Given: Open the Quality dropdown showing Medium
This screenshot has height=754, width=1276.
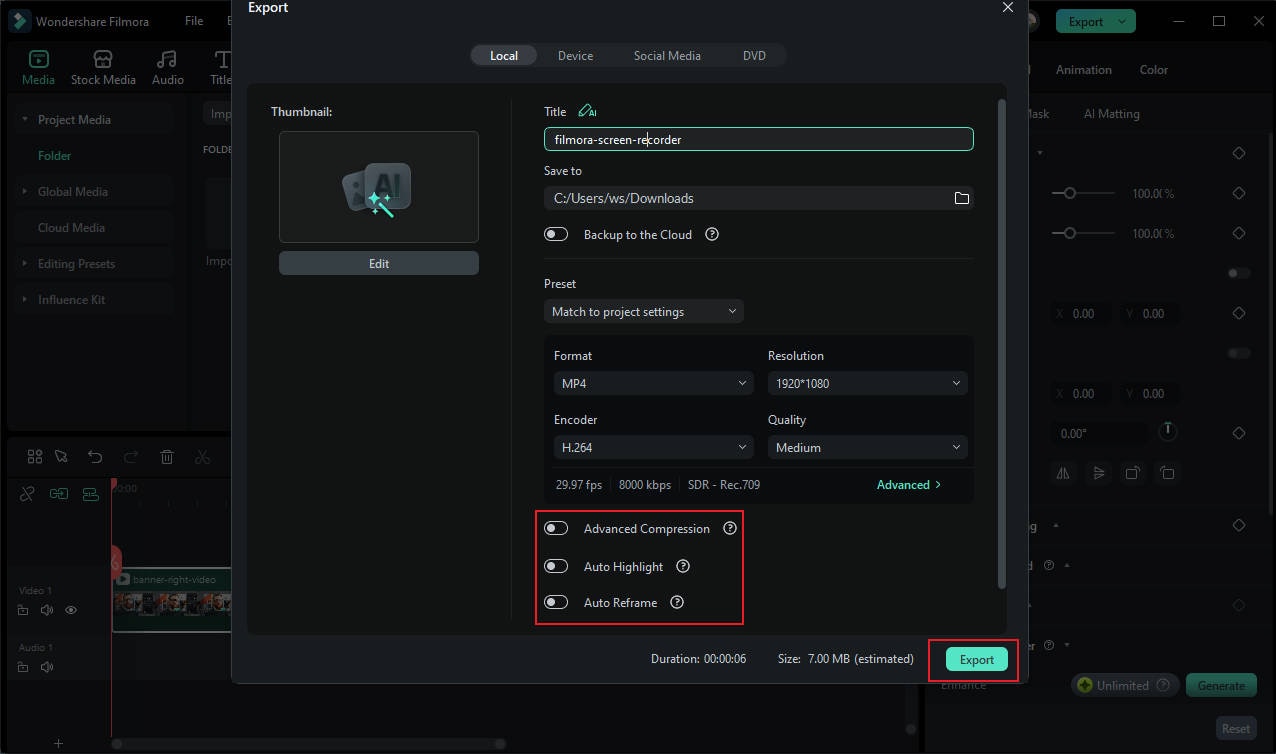Looking at the screenshot, I should coord(868,447).
